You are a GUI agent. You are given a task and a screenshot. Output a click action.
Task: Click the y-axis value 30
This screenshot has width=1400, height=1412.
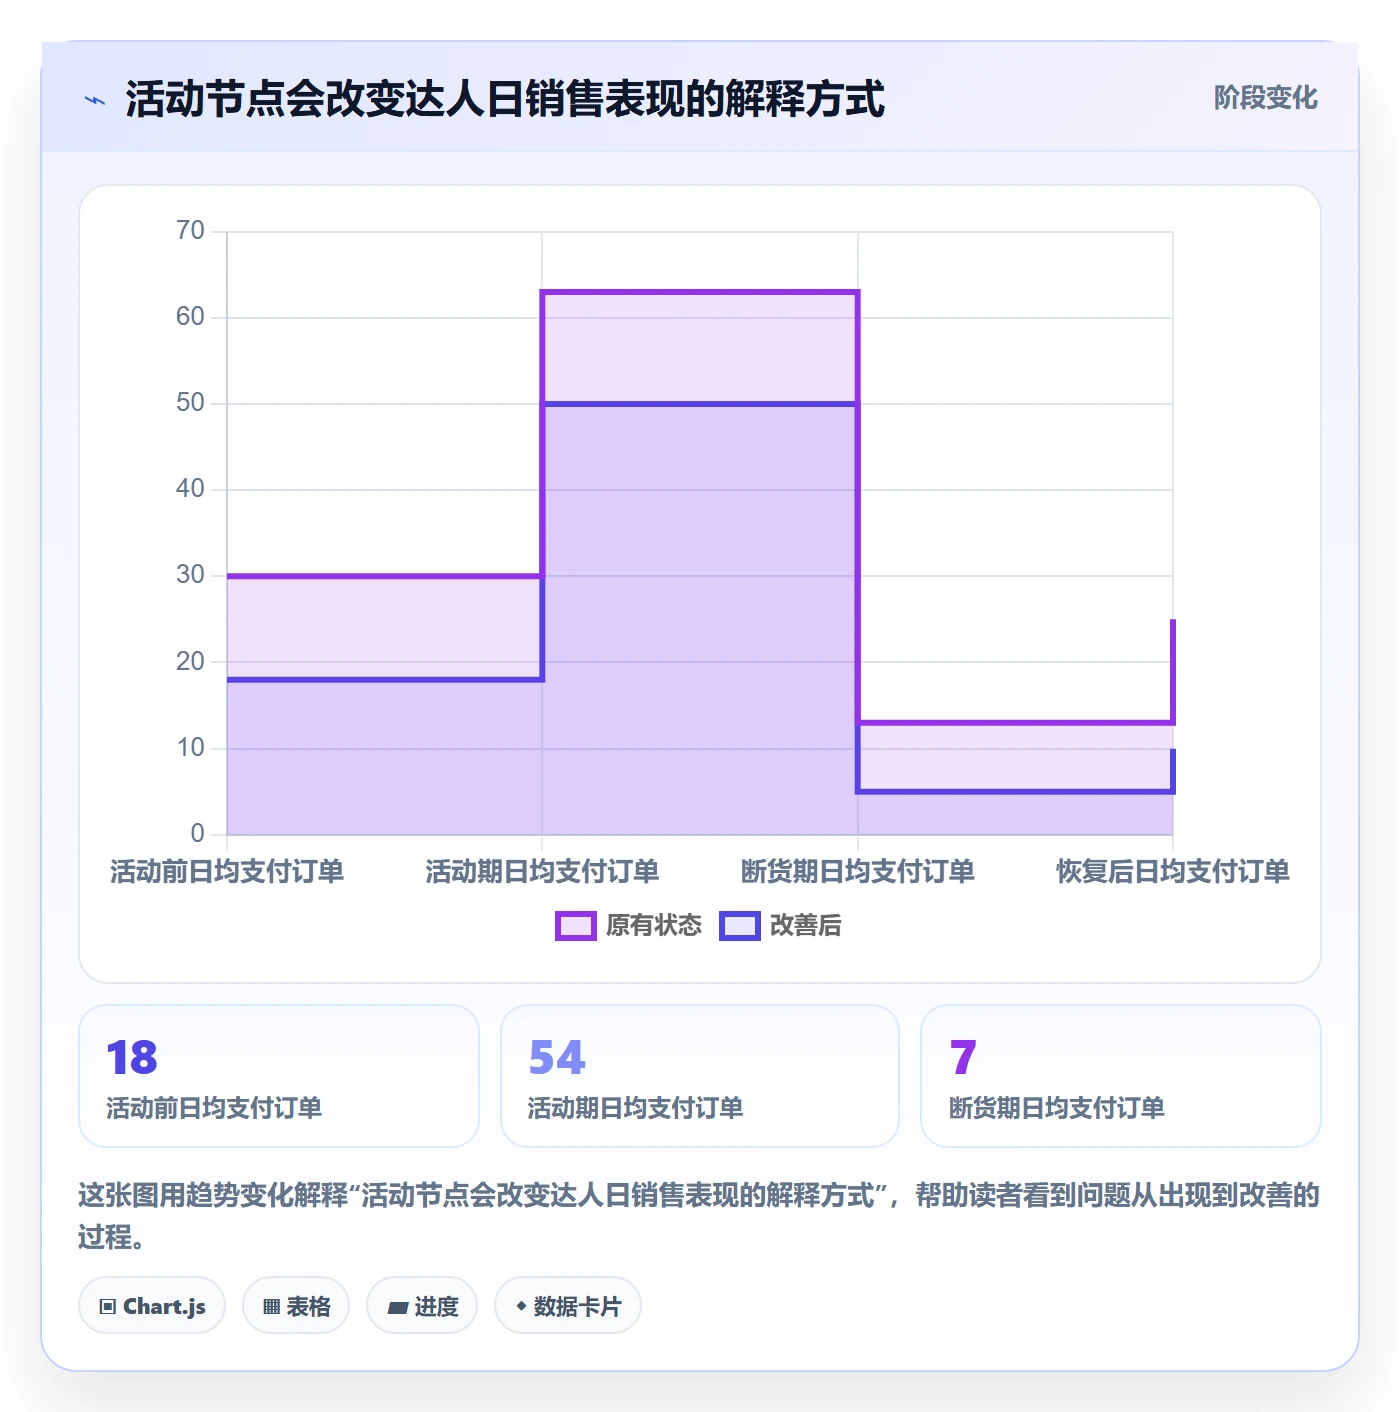(x=190, y=575)
